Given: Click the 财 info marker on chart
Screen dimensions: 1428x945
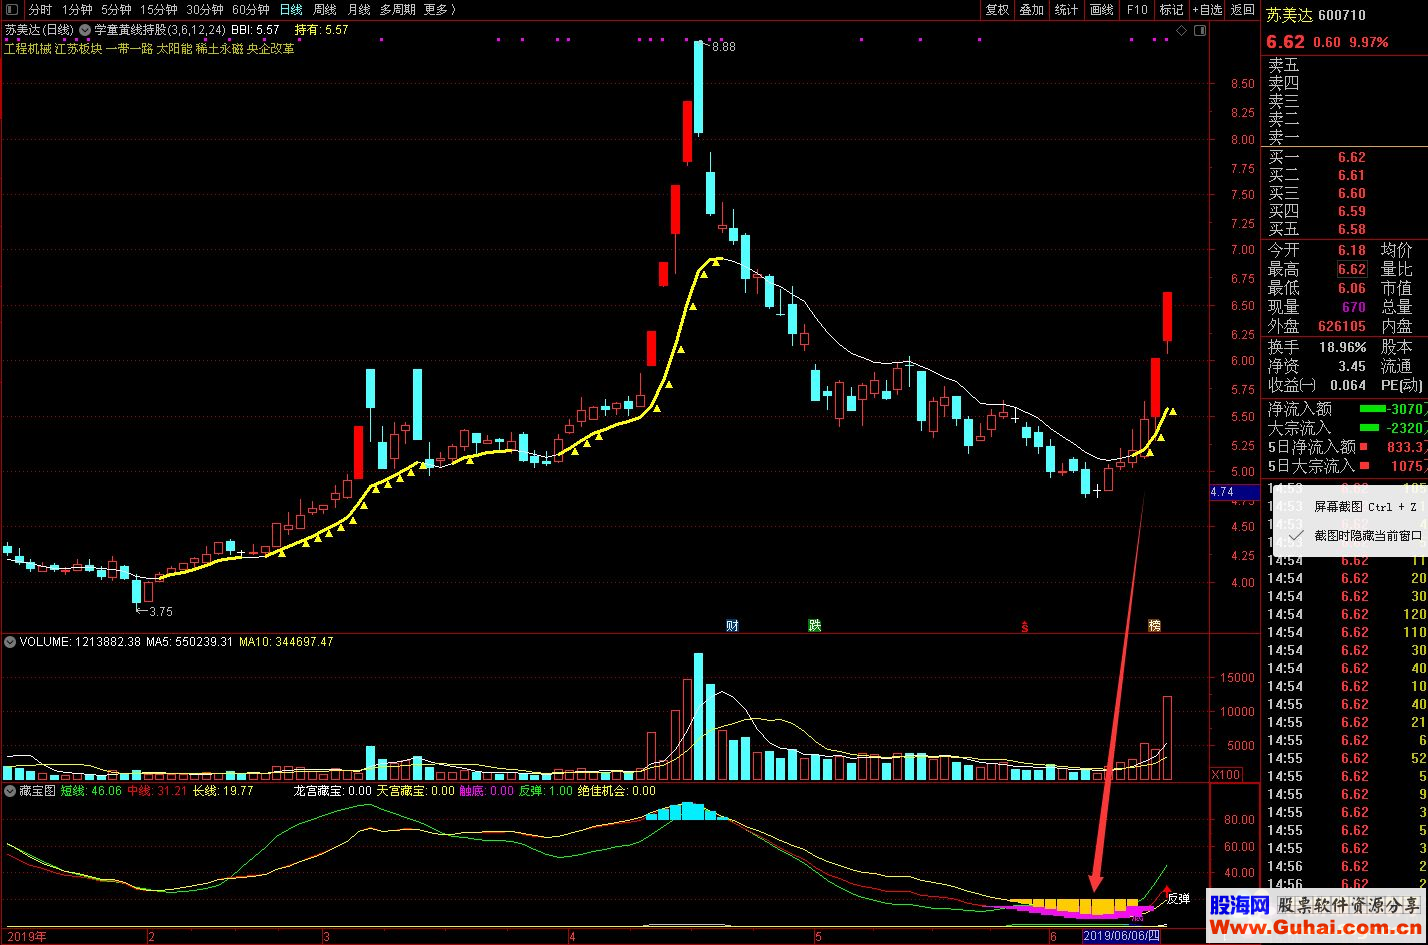Looking at the screenshot, I should pos(732,626).
